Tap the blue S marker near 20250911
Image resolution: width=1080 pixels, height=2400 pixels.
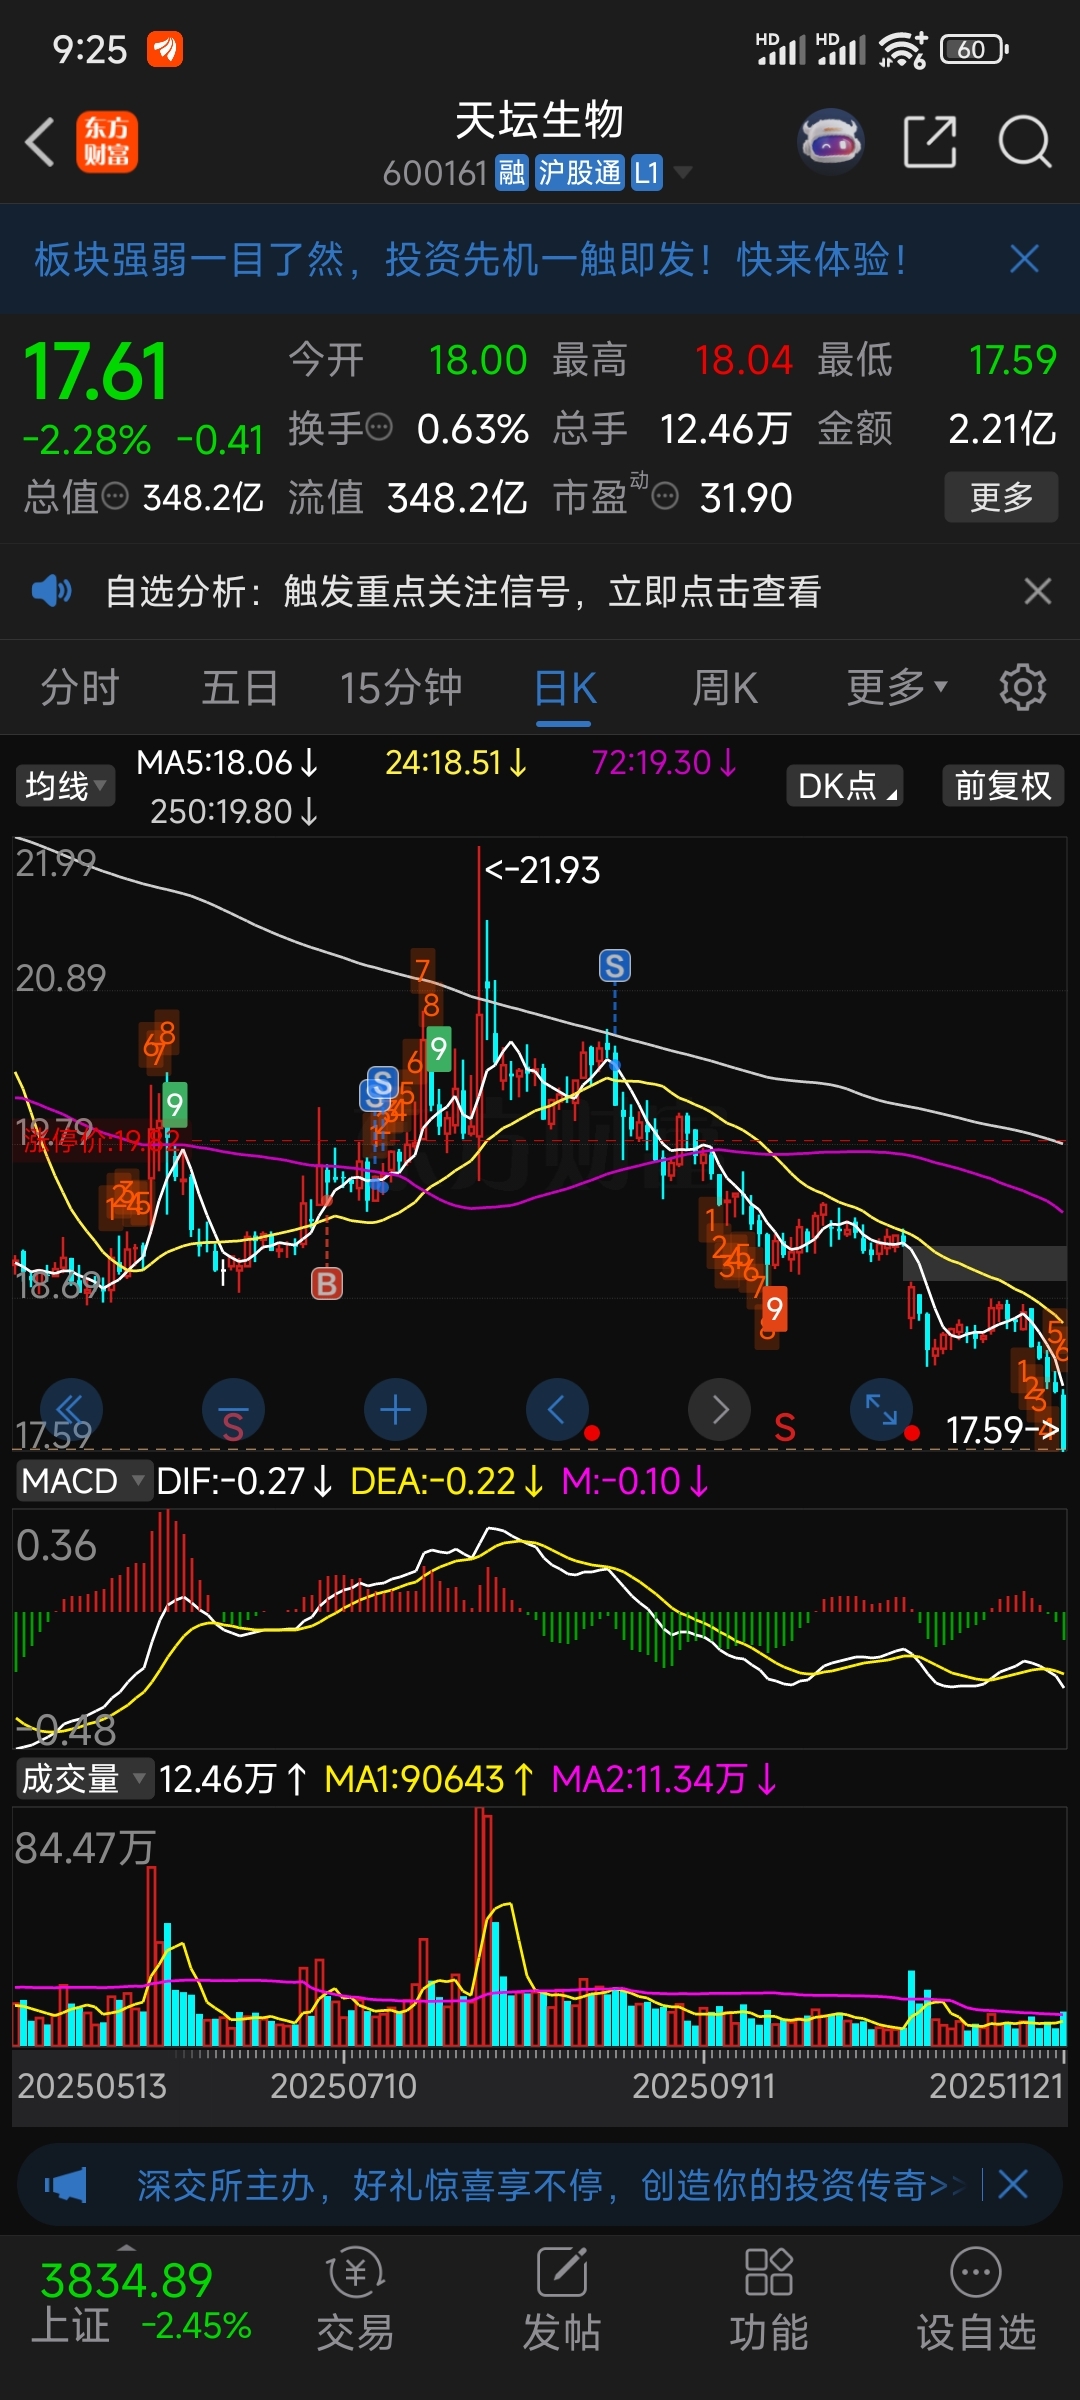614,965
